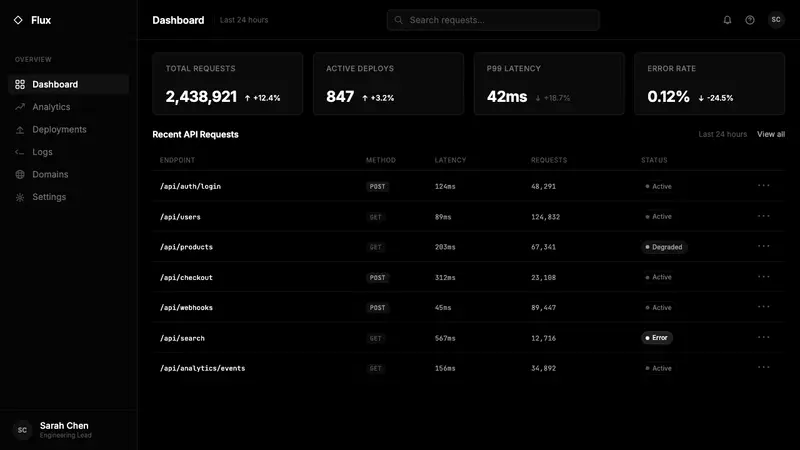The height and width of the screenshot is (450, 800).
Task: Open the more options menu for /api/checkout
Action: point(763,277)
